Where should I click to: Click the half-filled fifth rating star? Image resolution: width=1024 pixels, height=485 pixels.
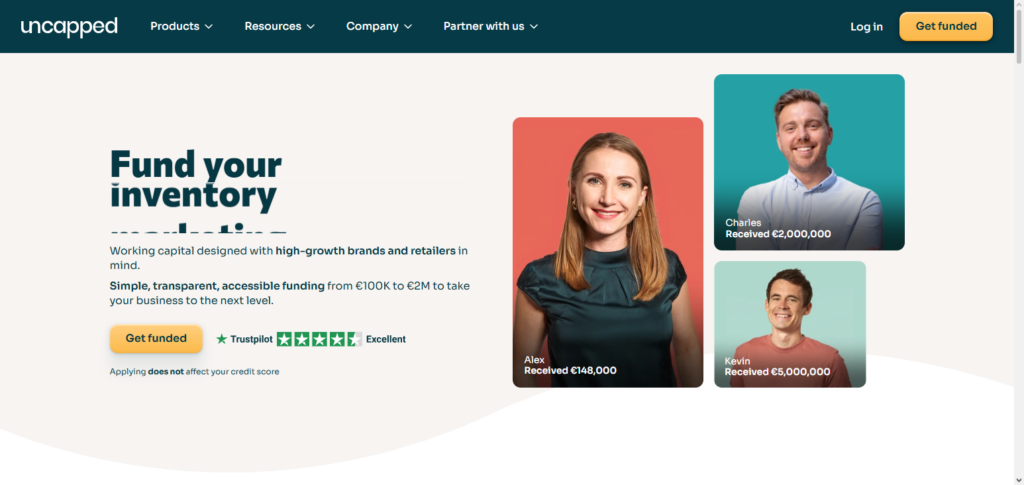coord(355,339)
